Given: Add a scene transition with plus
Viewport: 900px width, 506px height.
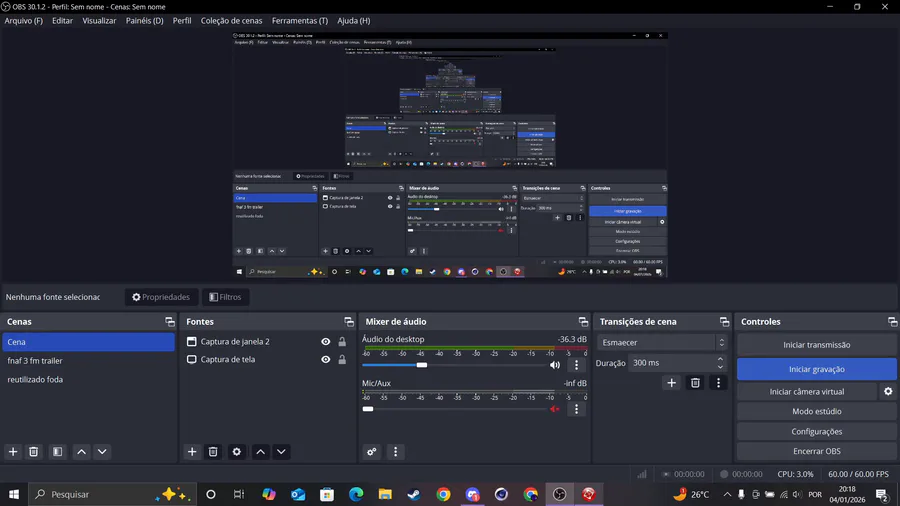Looking at the screenshot, I should 672,383.
